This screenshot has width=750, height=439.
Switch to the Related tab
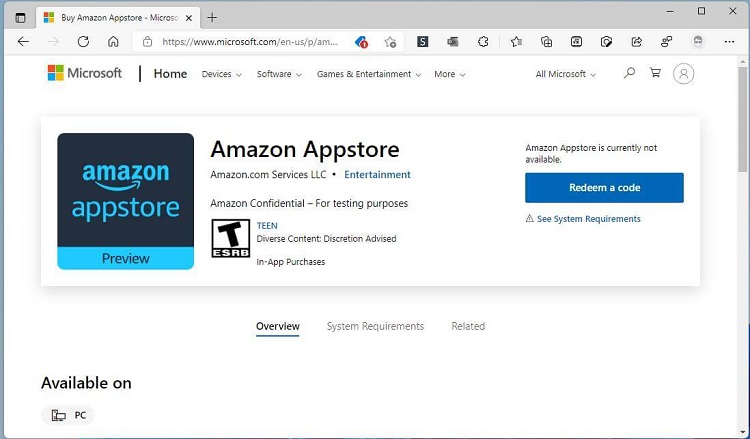(468, 326)
